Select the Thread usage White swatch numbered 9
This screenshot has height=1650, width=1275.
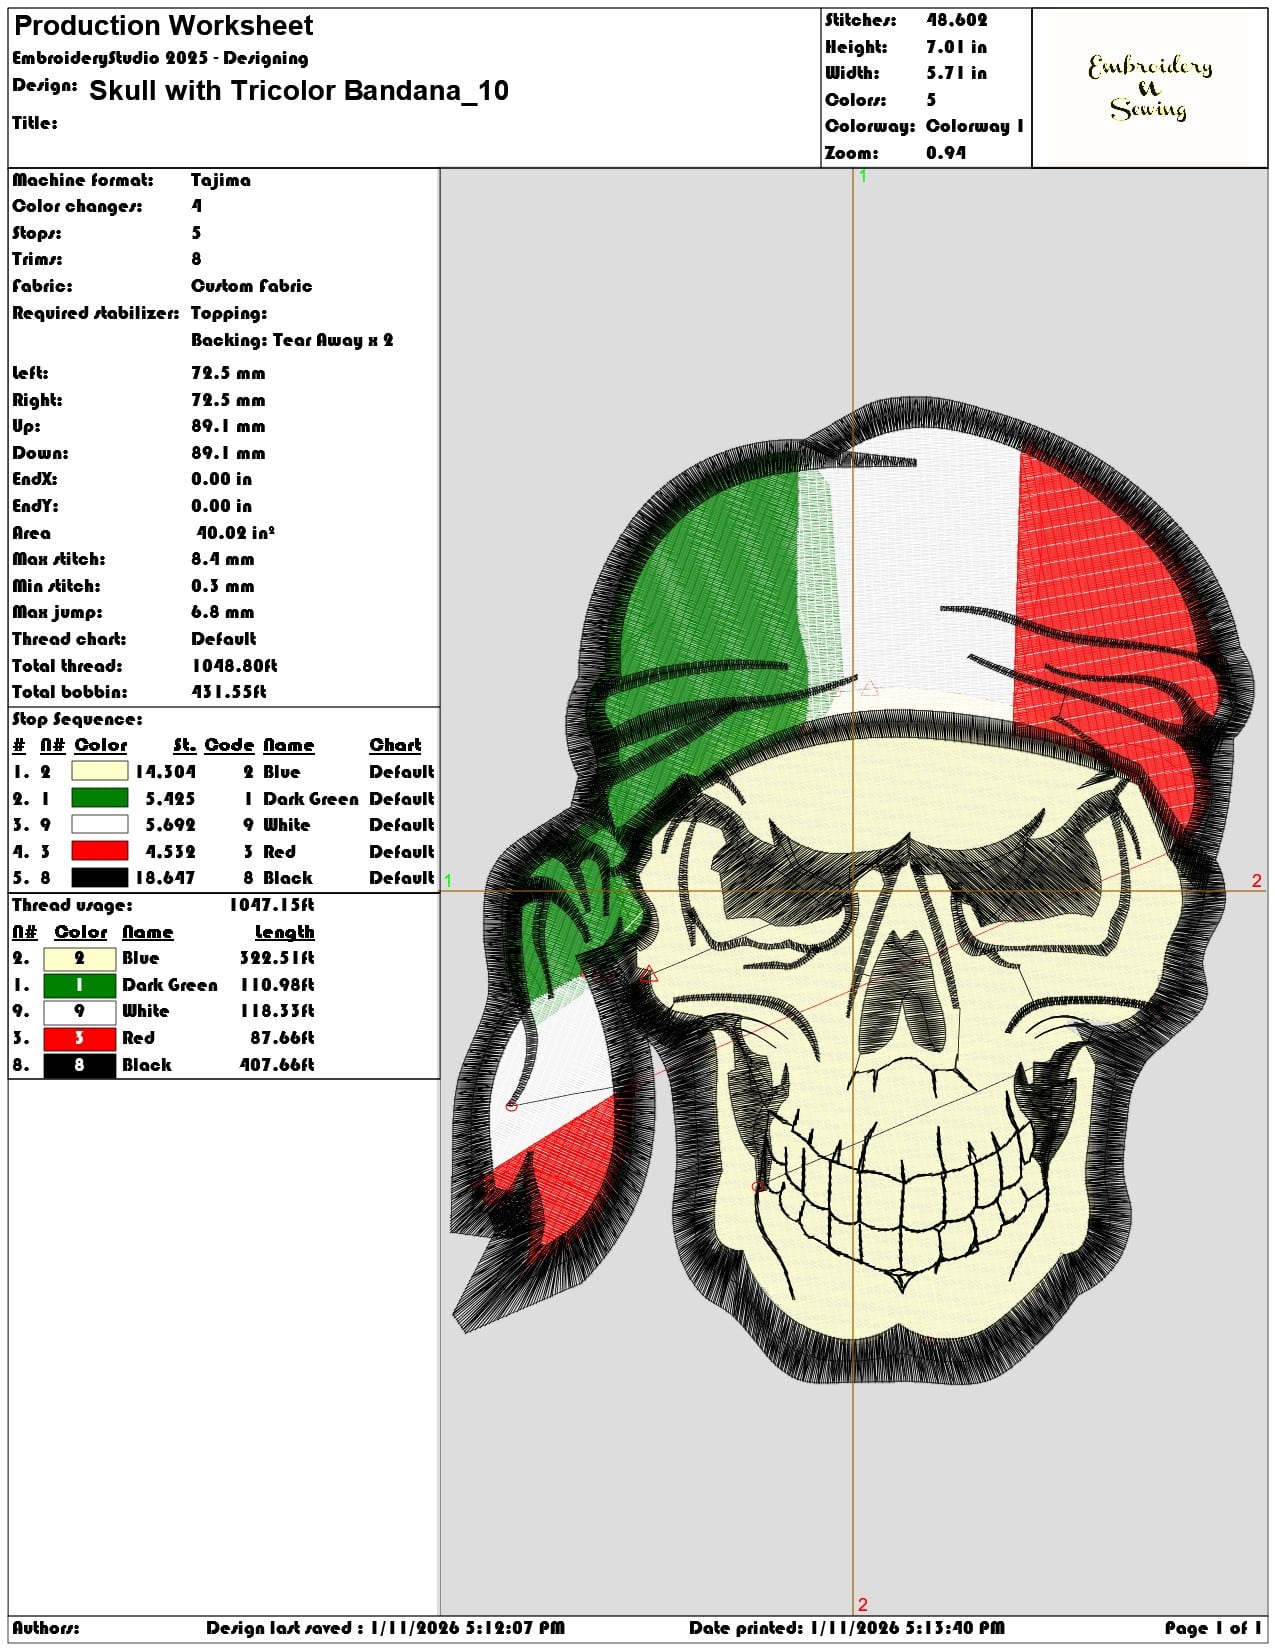(x=79, y=1011)
